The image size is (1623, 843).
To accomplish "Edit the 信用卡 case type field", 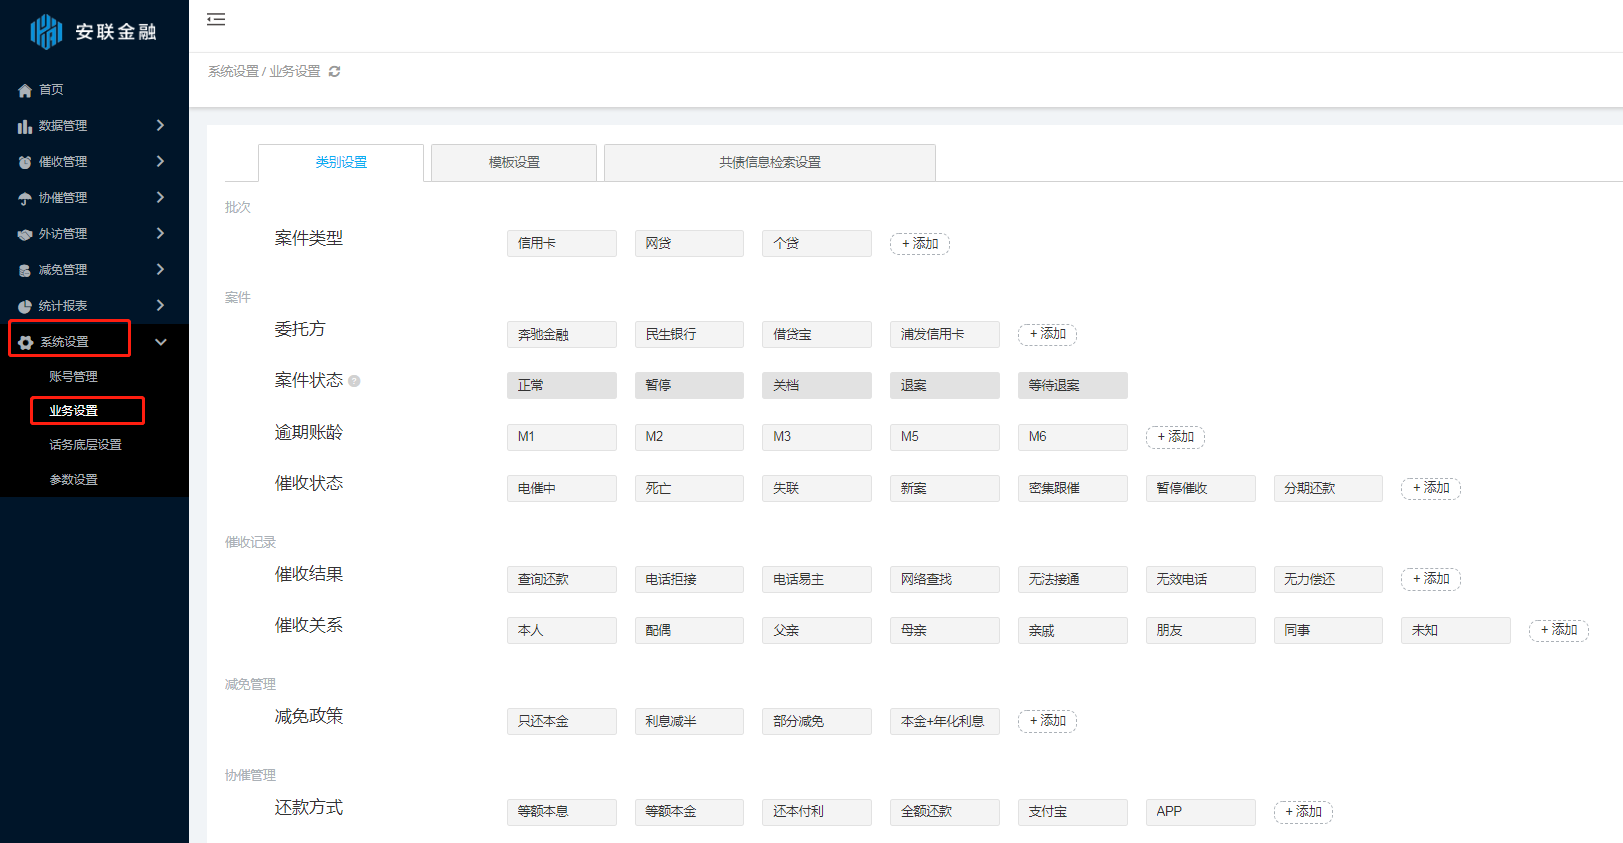I will point(562,244).
